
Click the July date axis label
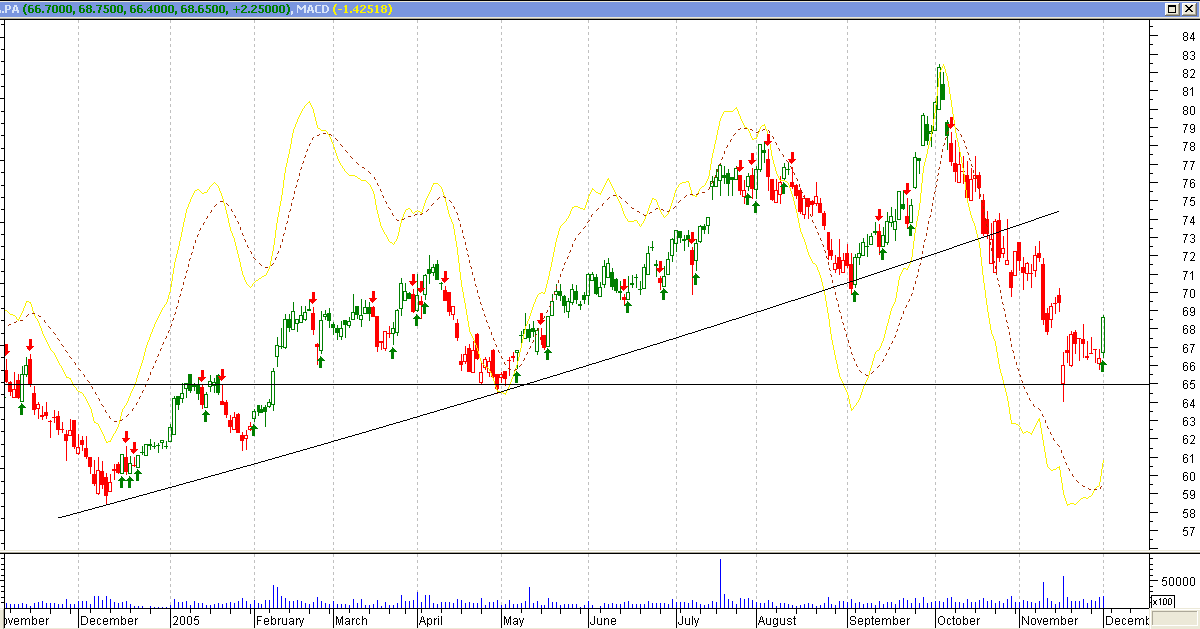coord(687,620)
